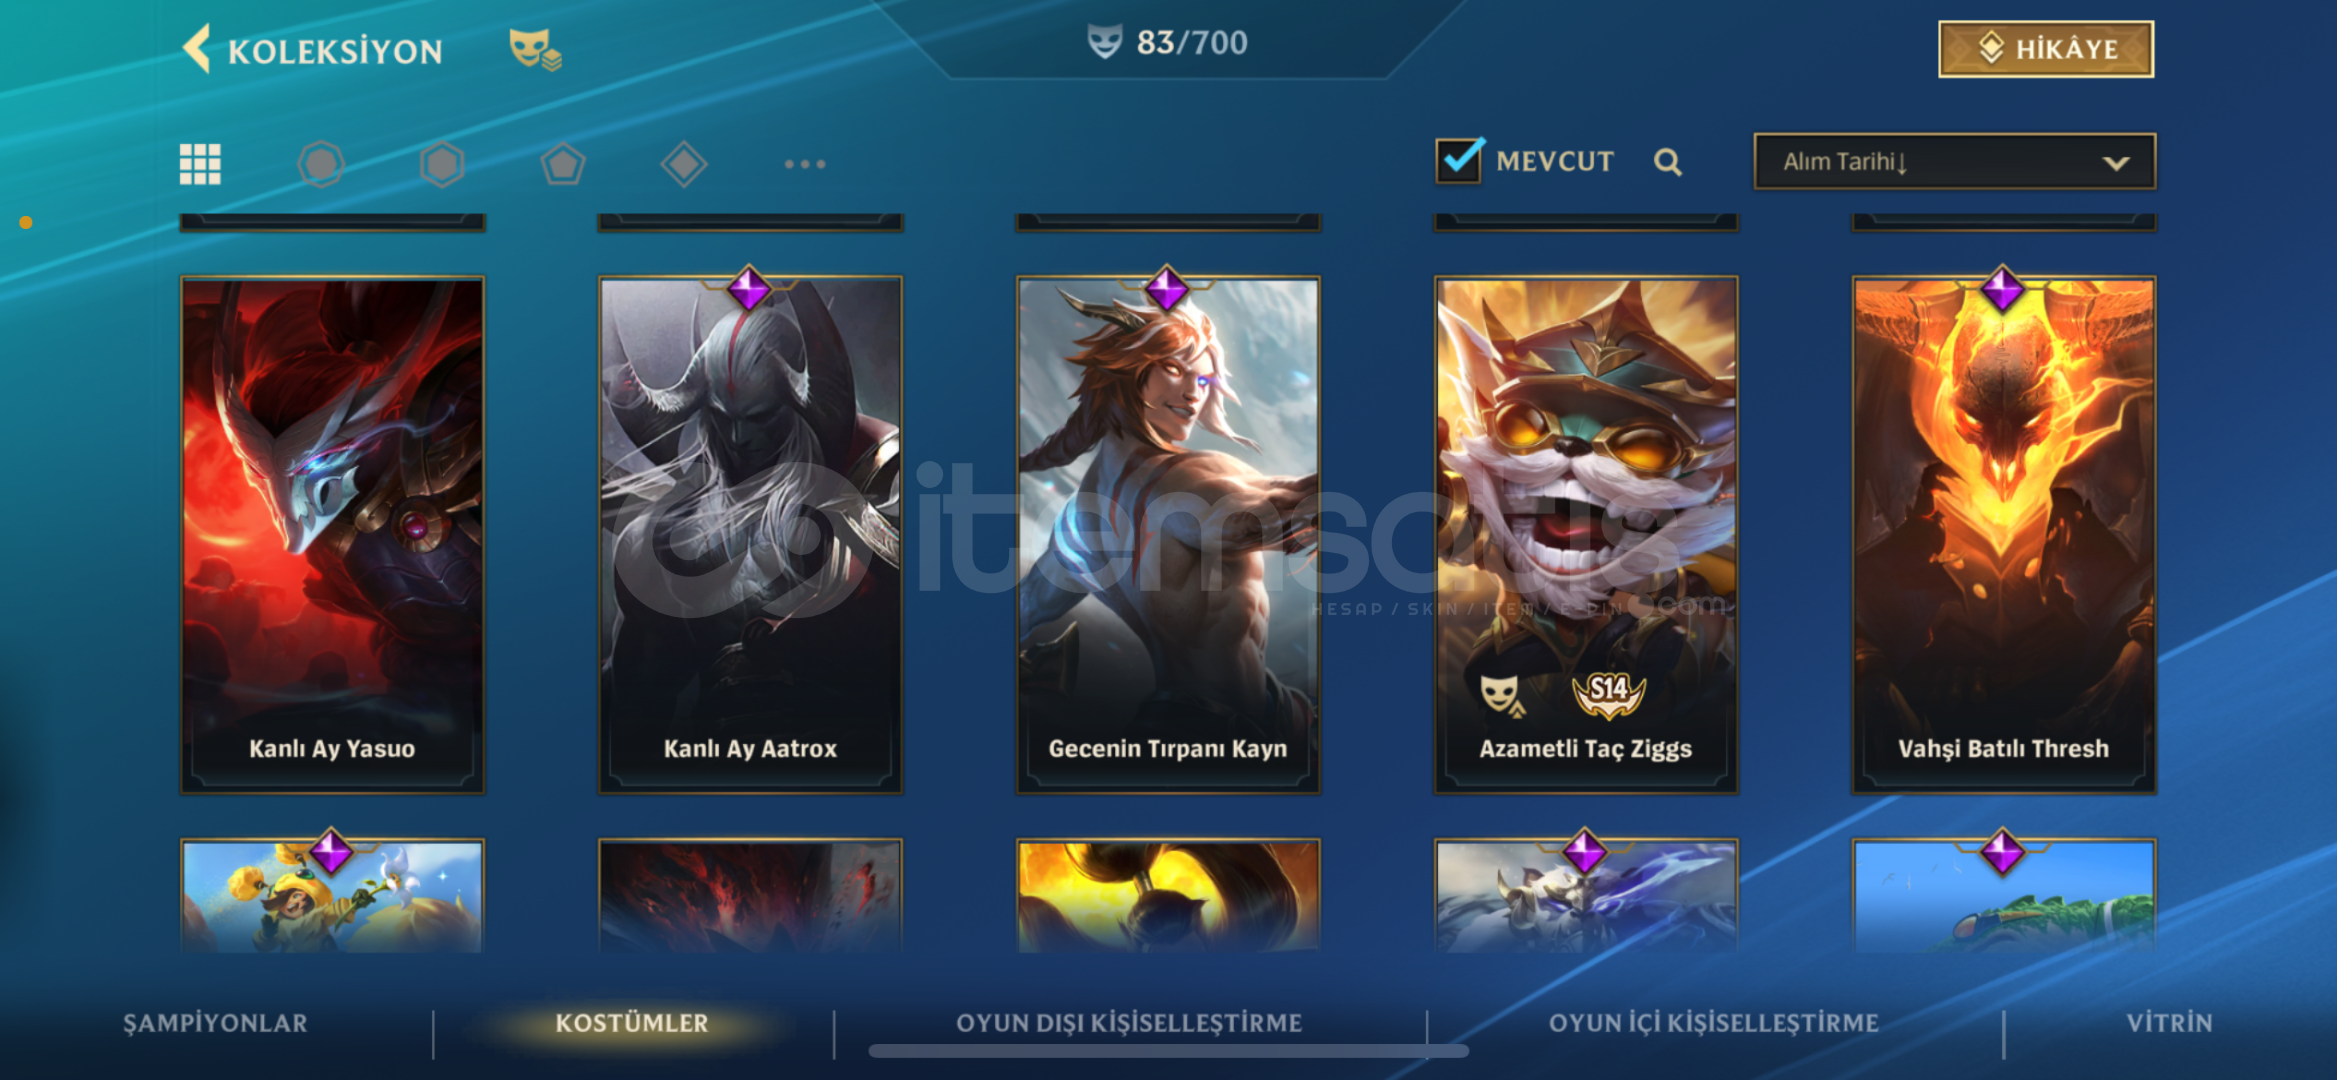Viewport: 2337px width, 1080px height.
Task: Select the diamond rarity filter icon
Action: 684,164
